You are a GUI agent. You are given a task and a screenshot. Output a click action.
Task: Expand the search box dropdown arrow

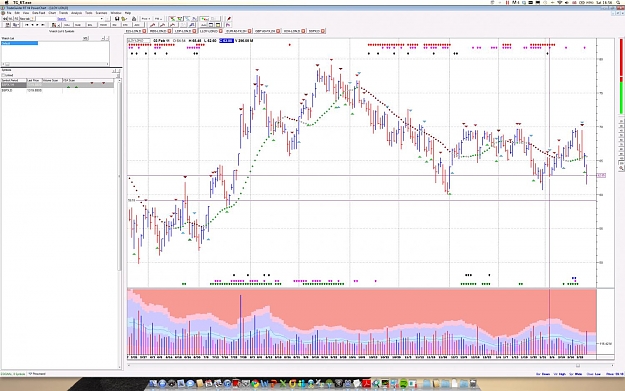pos(102,19)
